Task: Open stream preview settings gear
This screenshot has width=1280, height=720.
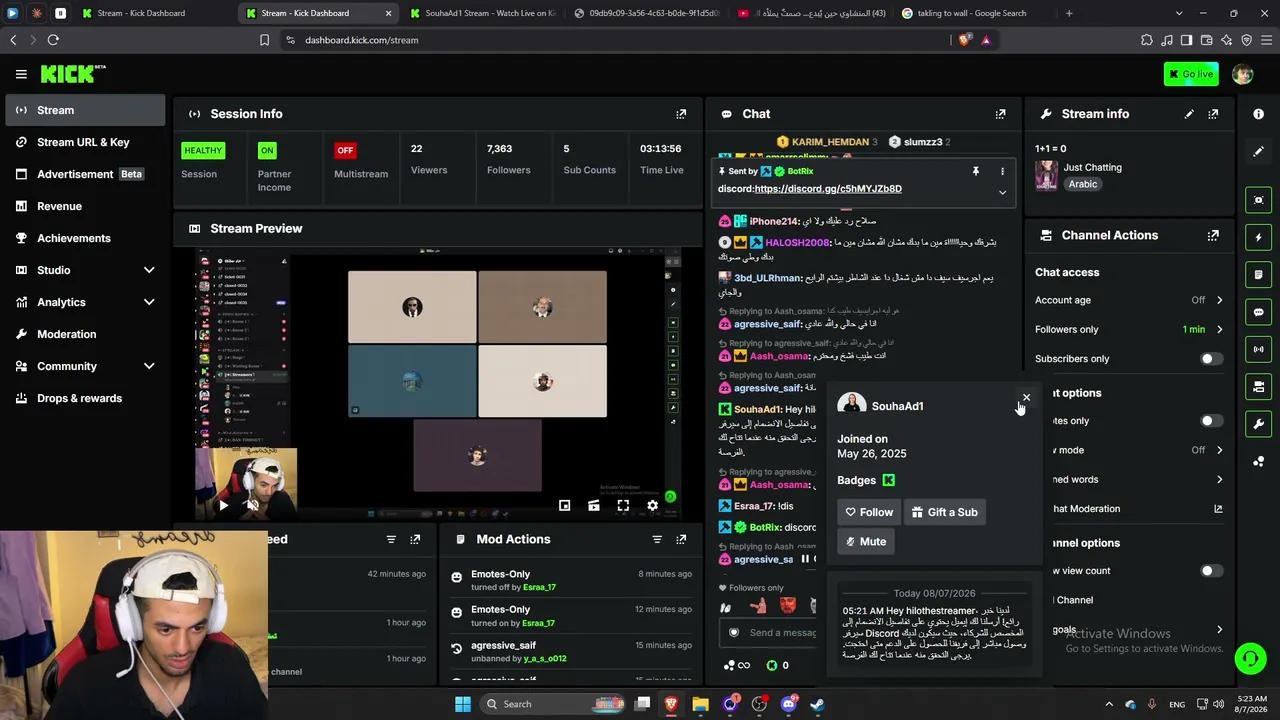Action: coord(652,506)
